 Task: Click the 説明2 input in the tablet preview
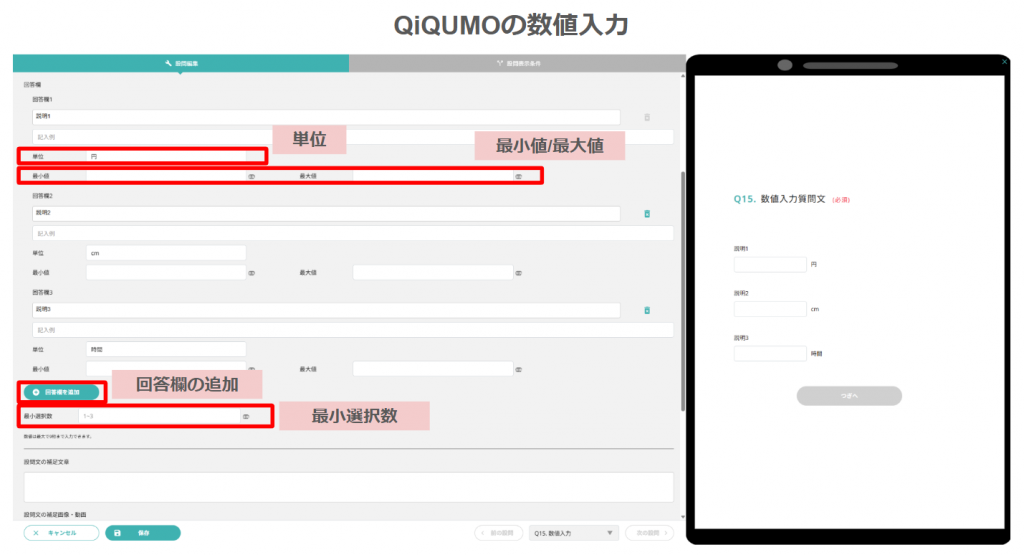(x=770, y=309)
